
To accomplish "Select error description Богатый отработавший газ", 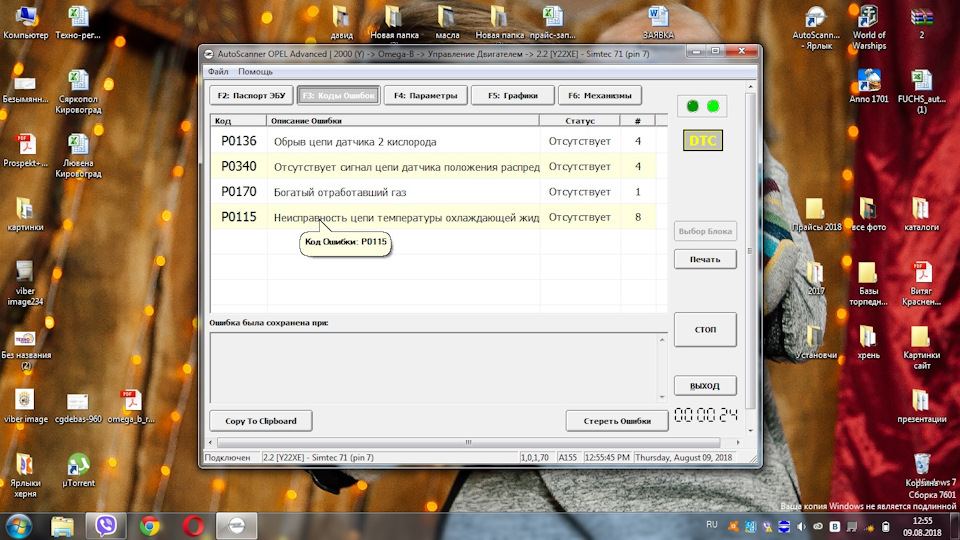I will pos(340,192).
